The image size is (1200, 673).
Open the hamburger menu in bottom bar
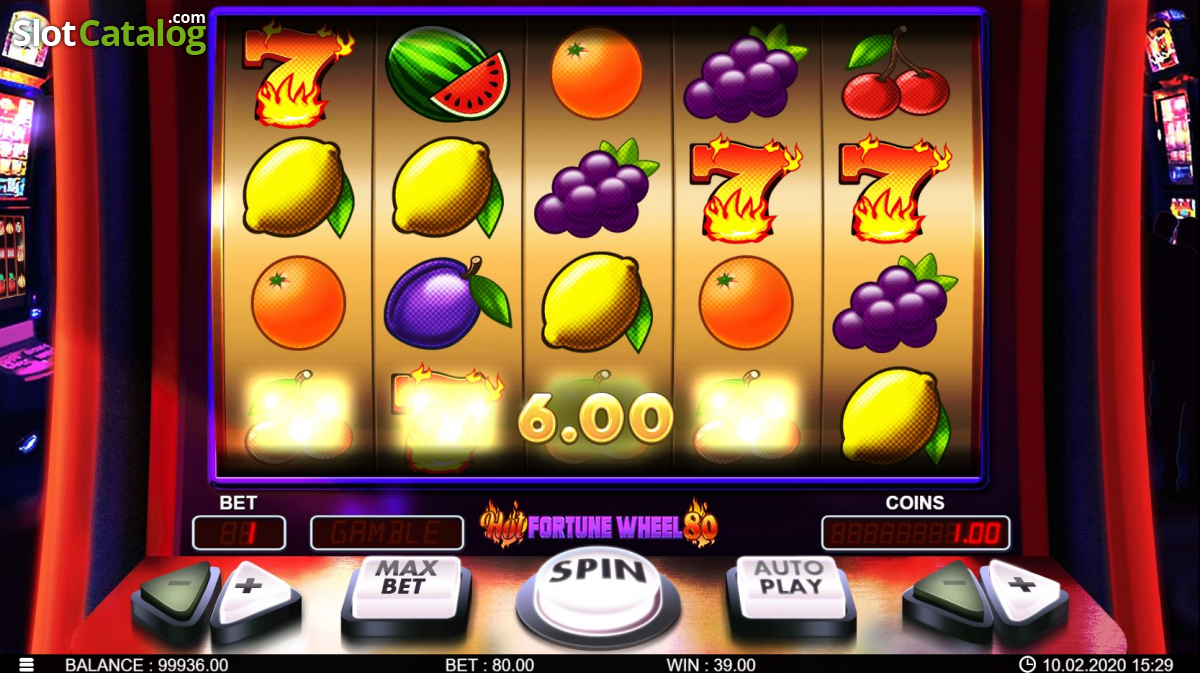pyautogui.click(x=27, y=664)
